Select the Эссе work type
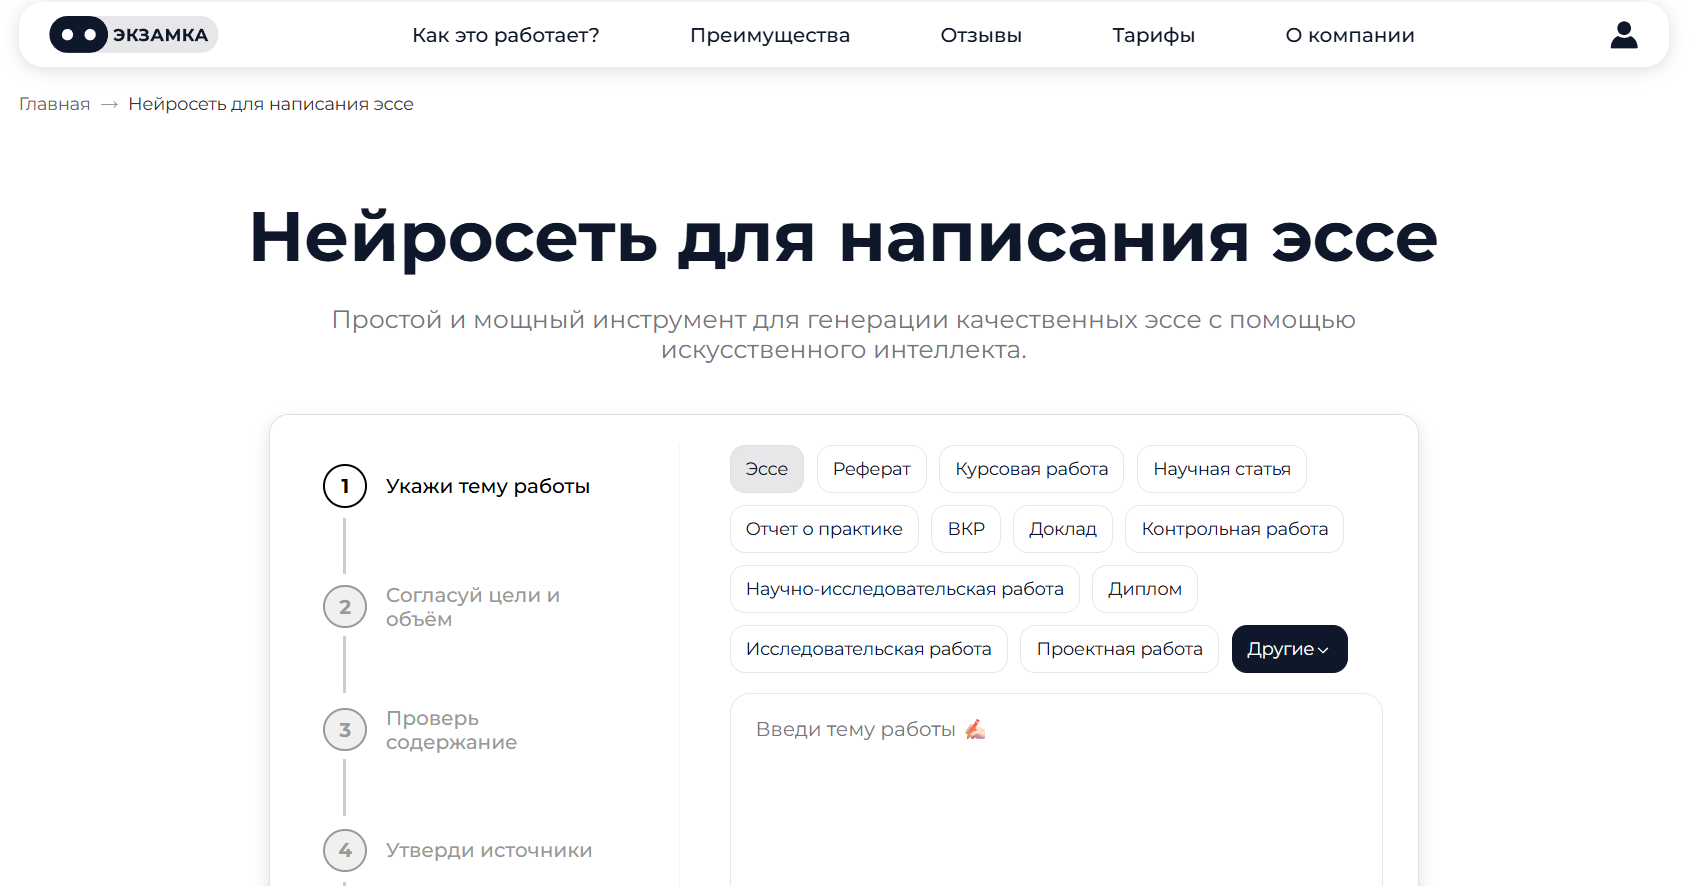Viewport: 1690px width, 886px height. point(767,469)
